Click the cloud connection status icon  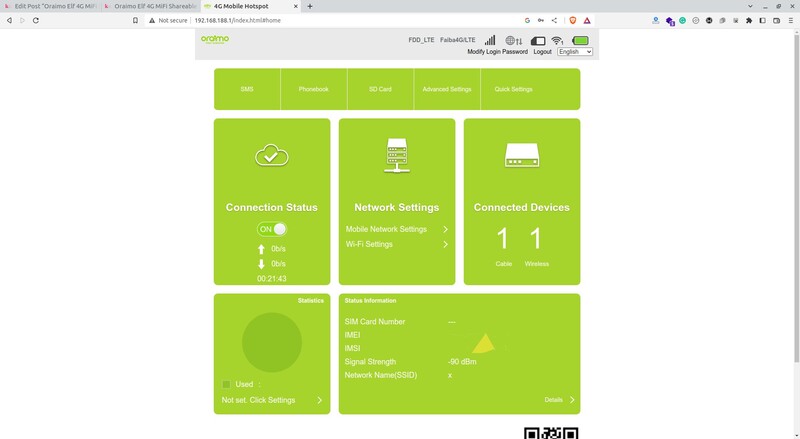[272, 155]
